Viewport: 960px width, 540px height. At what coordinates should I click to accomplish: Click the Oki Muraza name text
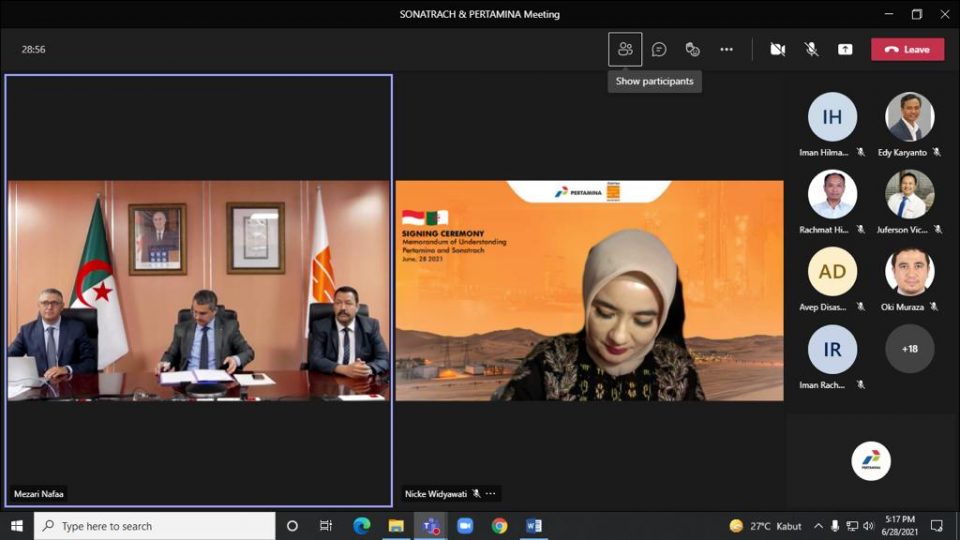click(902, 307)
